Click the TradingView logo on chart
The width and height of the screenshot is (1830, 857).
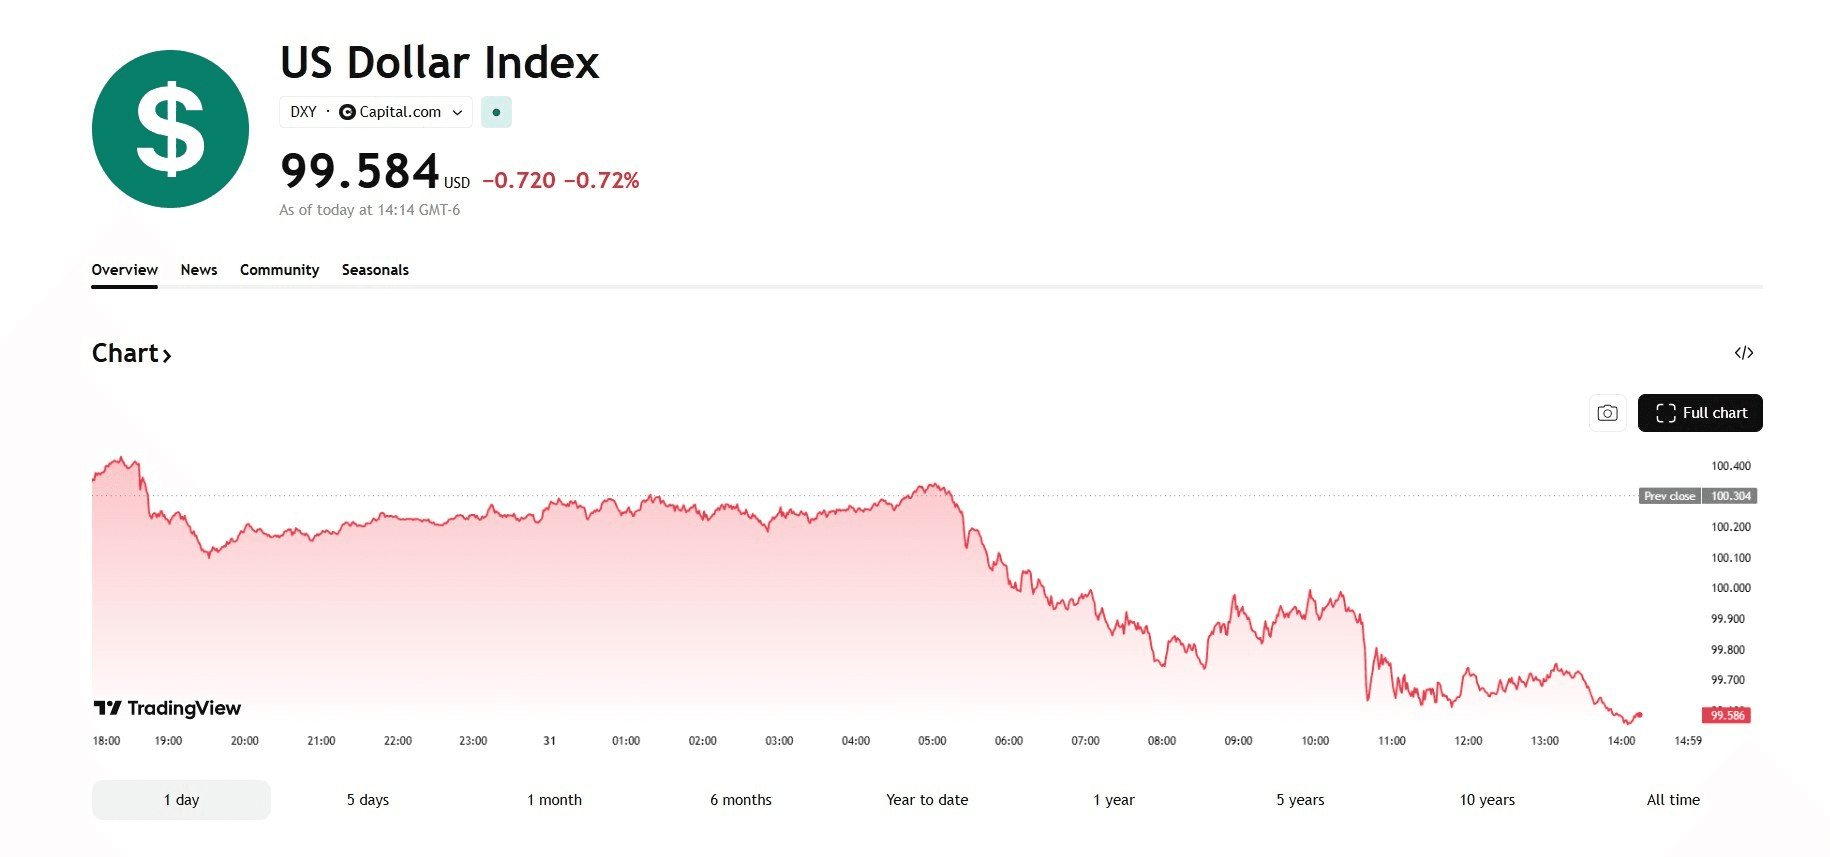tap(167, 708)
